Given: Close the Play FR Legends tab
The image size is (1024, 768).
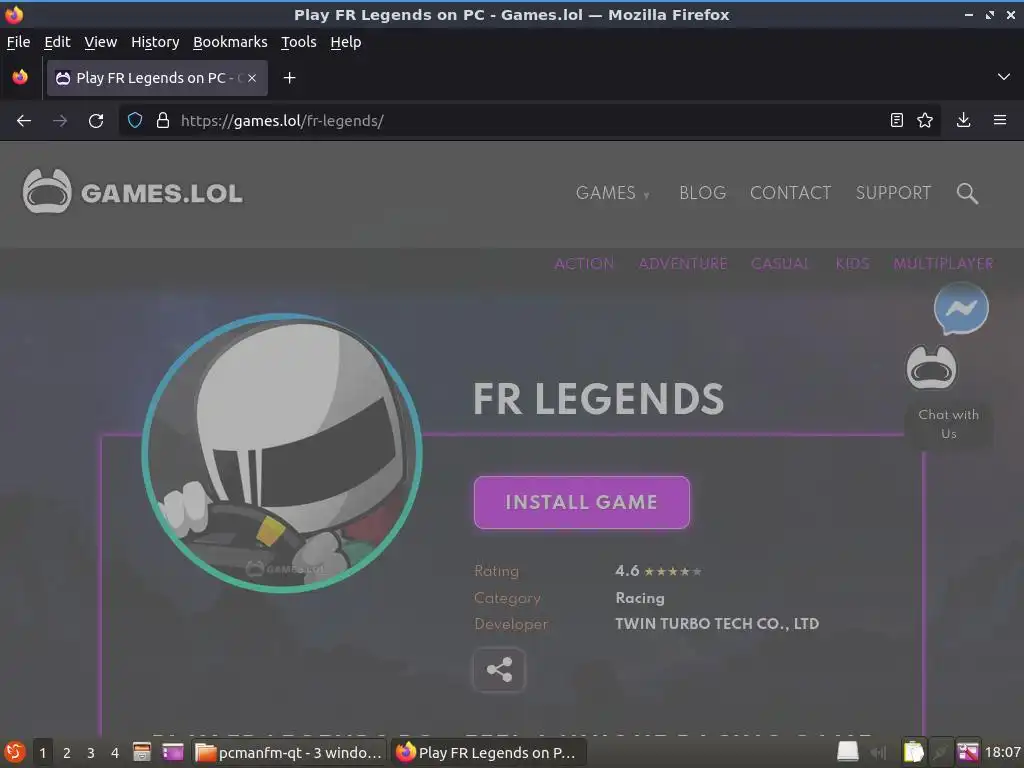Looking at the screenshot, I should click(251, 78).
